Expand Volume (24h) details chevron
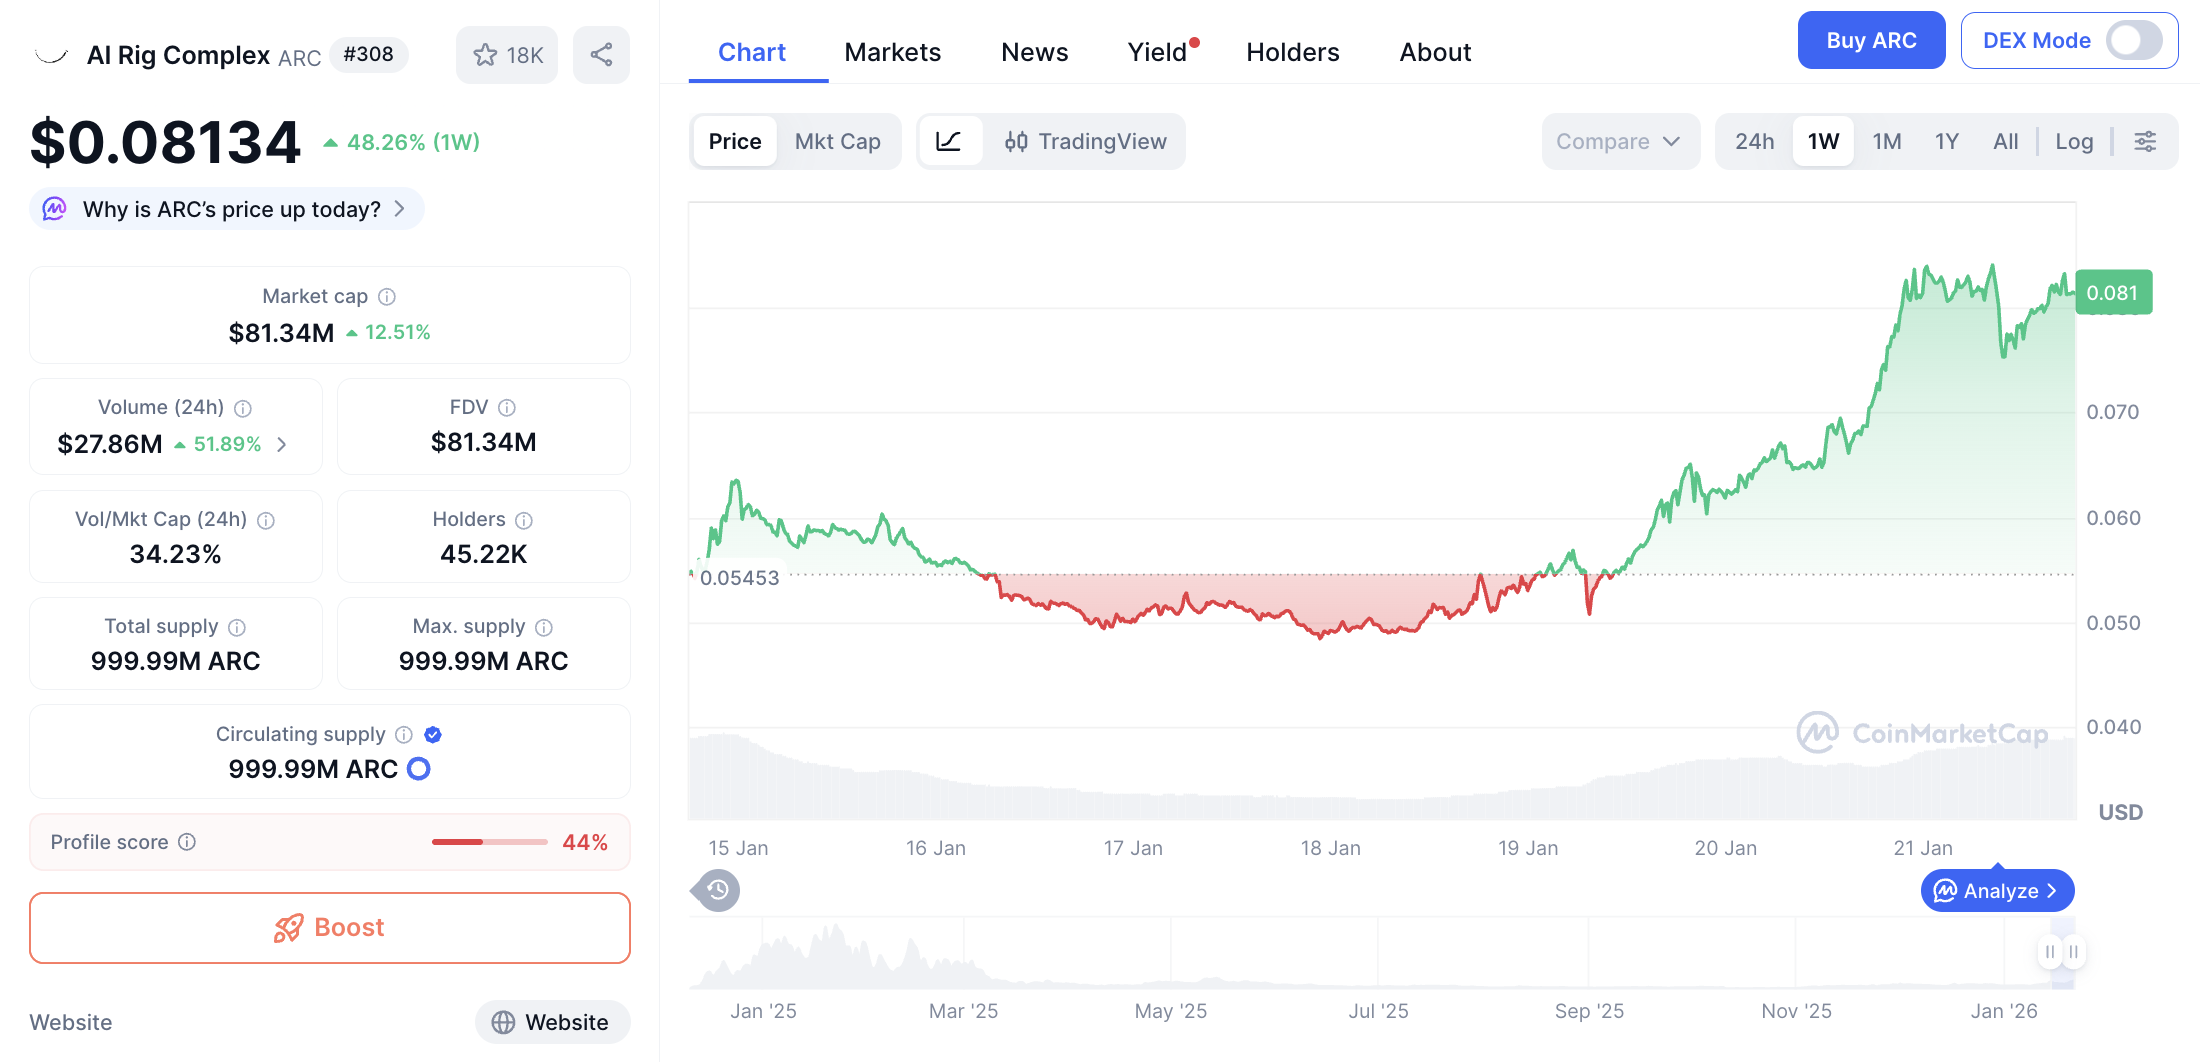2200x1062 pixels. click(x=282, y=445)
